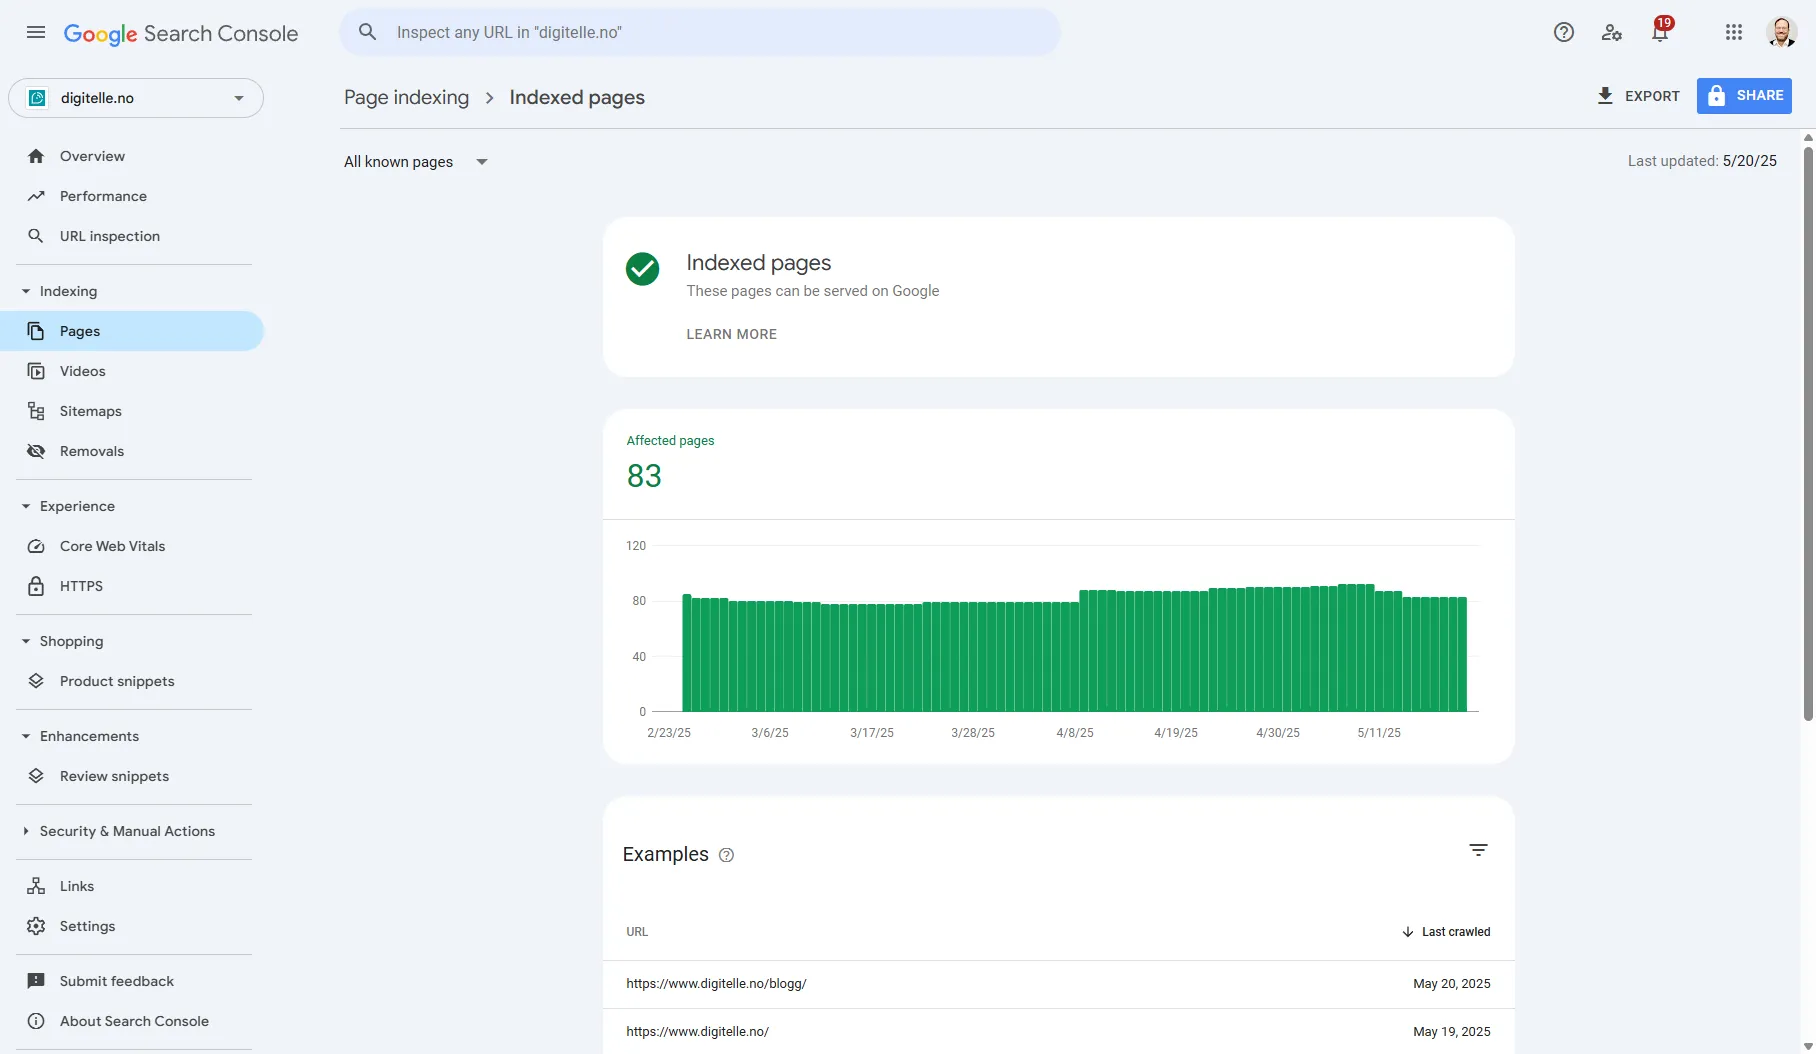Viewport: 1816px width, 1054px height.
Task: Click the Core Web Vitals gauge icon
Action: point(36,546)
